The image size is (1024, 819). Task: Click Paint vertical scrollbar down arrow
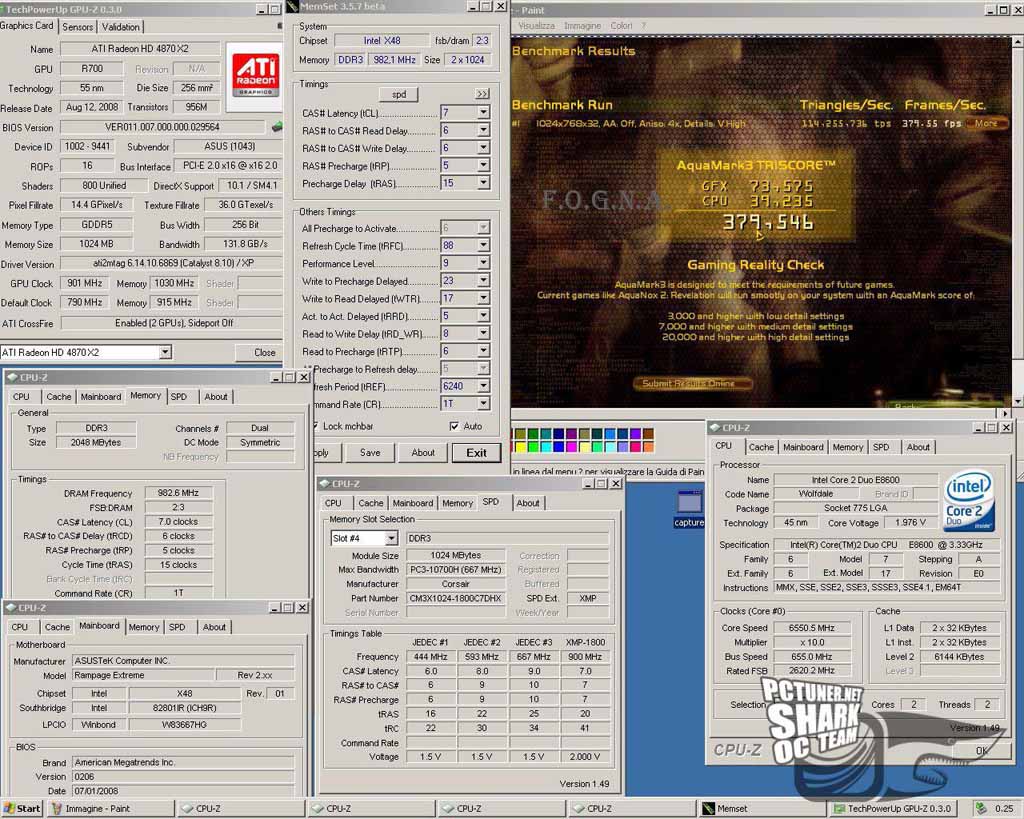pos(1017,401)
